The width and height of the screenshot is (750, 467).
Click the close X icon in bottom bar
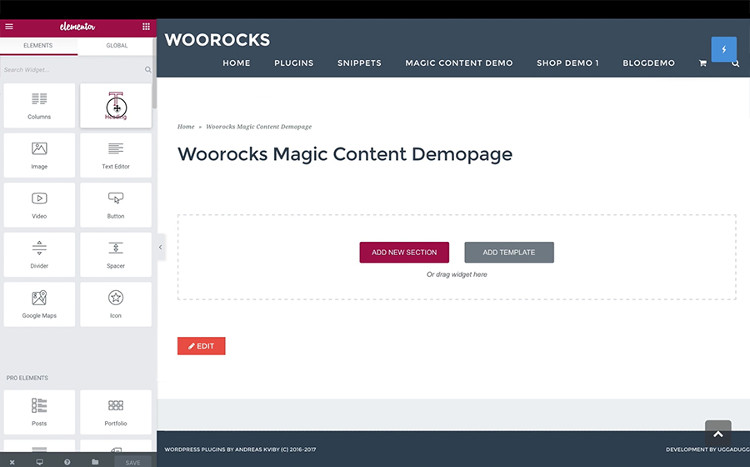[12, 462]
